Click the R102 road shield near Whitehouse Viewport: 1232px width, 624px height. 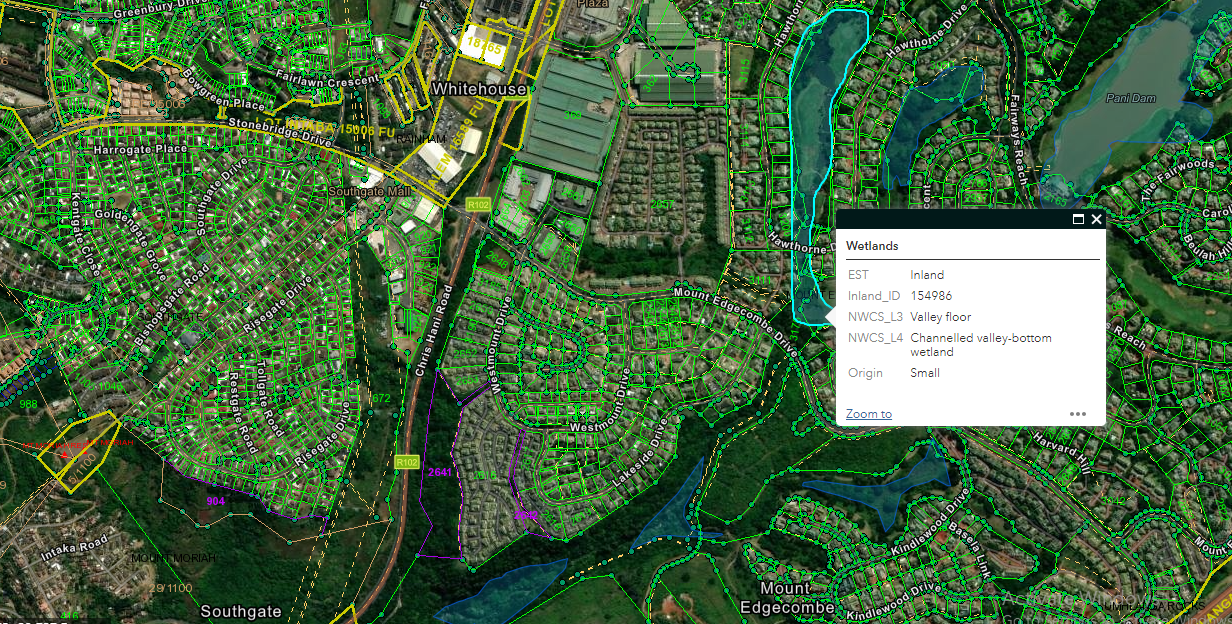[477, 203]
